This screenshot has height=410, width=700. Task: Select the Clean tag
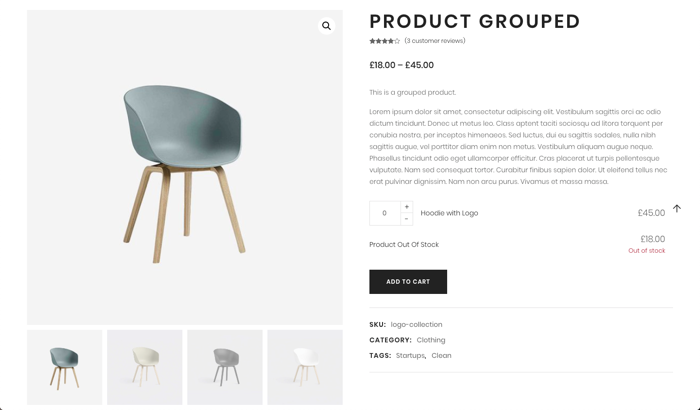(x=441, y=356)
